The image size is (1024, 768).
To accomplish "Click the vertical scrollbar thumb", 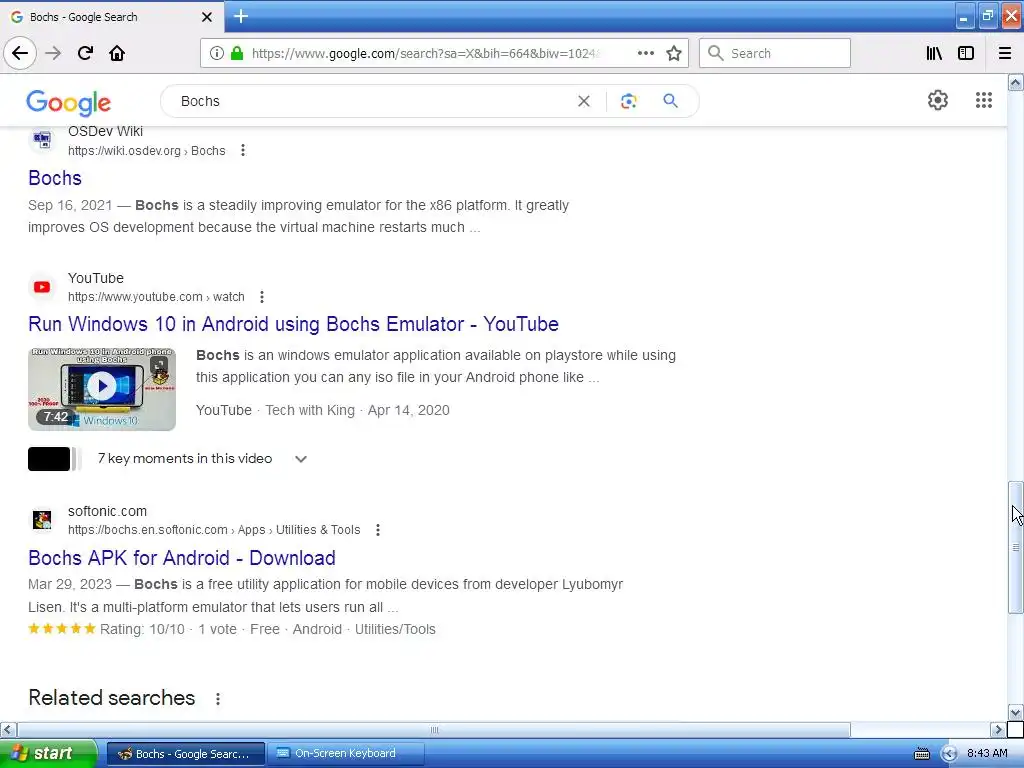I will pyautogui.click(x=1016, y=547).
